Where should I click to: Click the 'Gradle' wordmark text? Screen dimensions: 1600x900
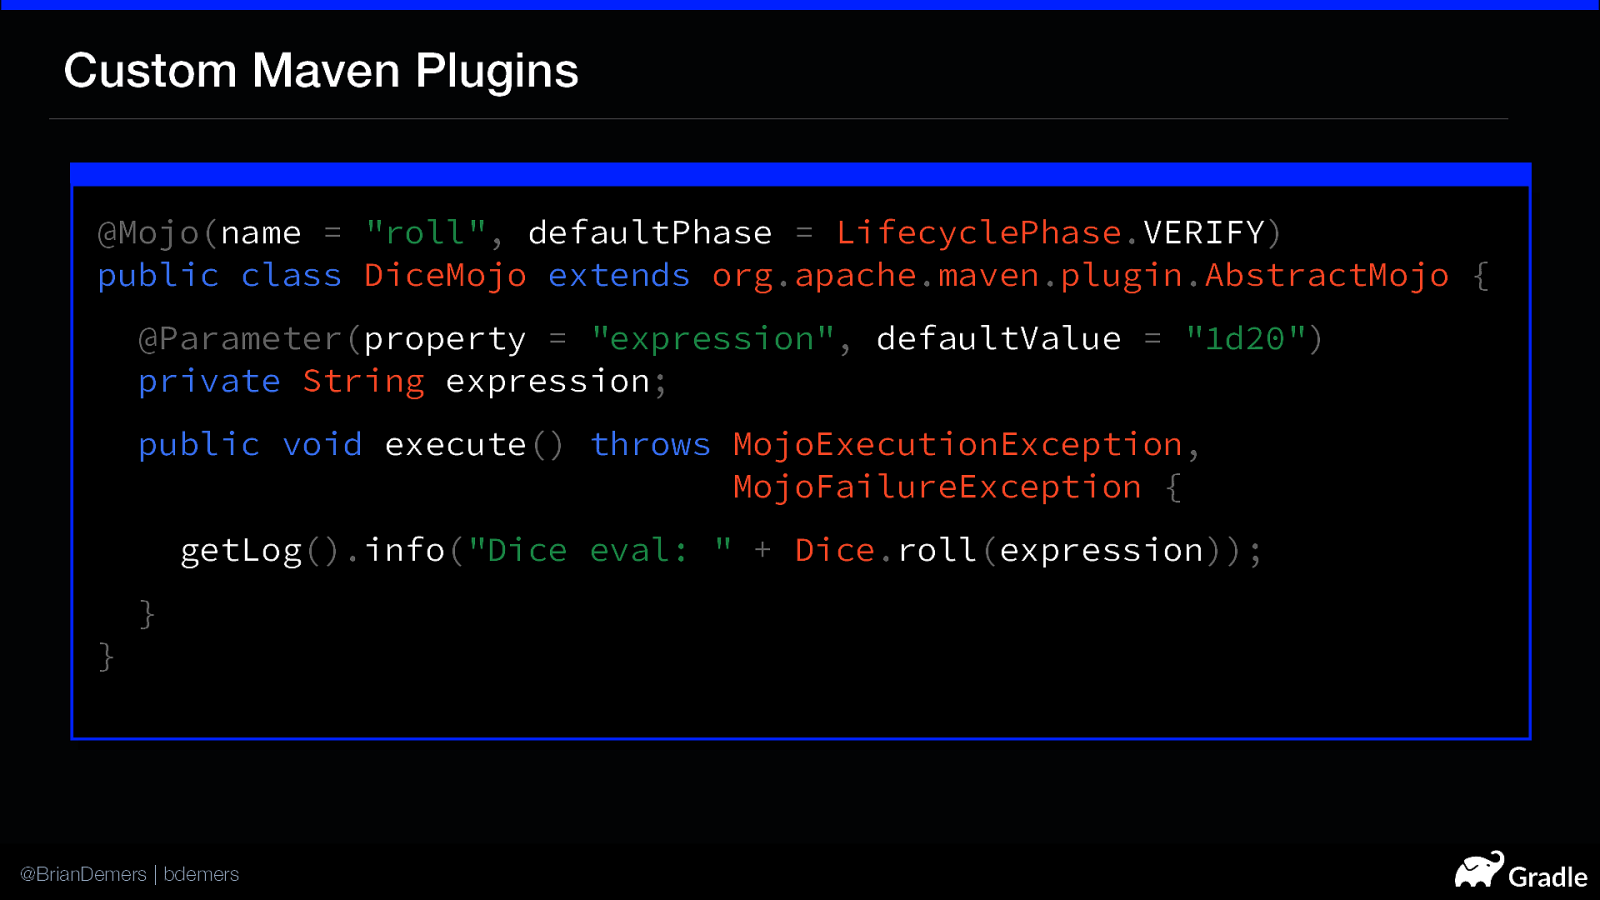[1548, 877]
